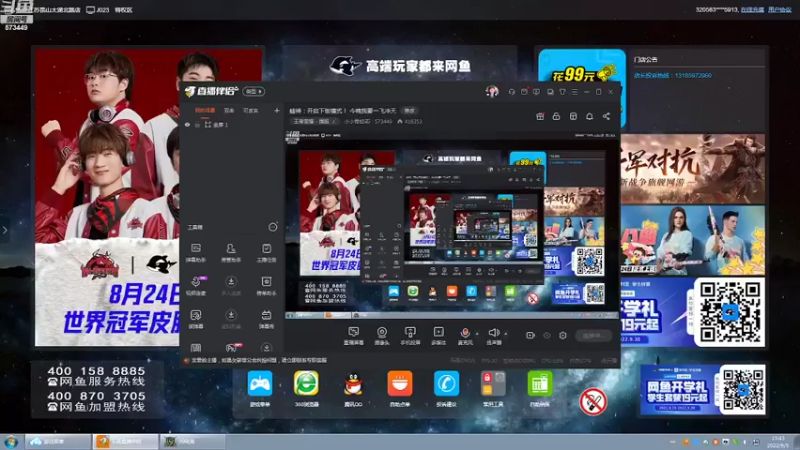
Task: Click the greyed download tool in second toolbox row
Action: click(231, 286)
